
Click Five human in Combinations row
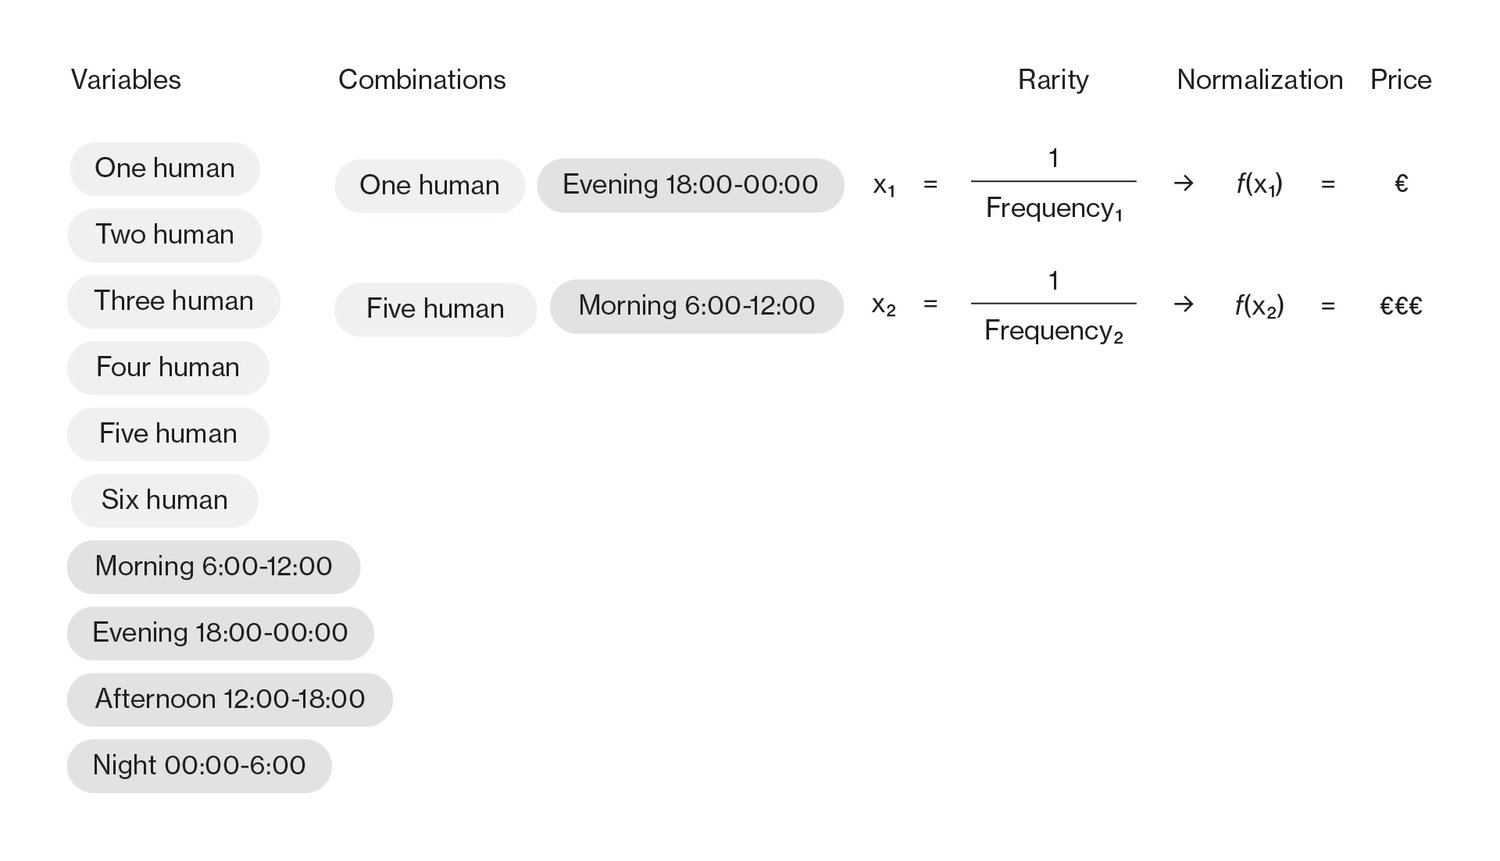436,309
